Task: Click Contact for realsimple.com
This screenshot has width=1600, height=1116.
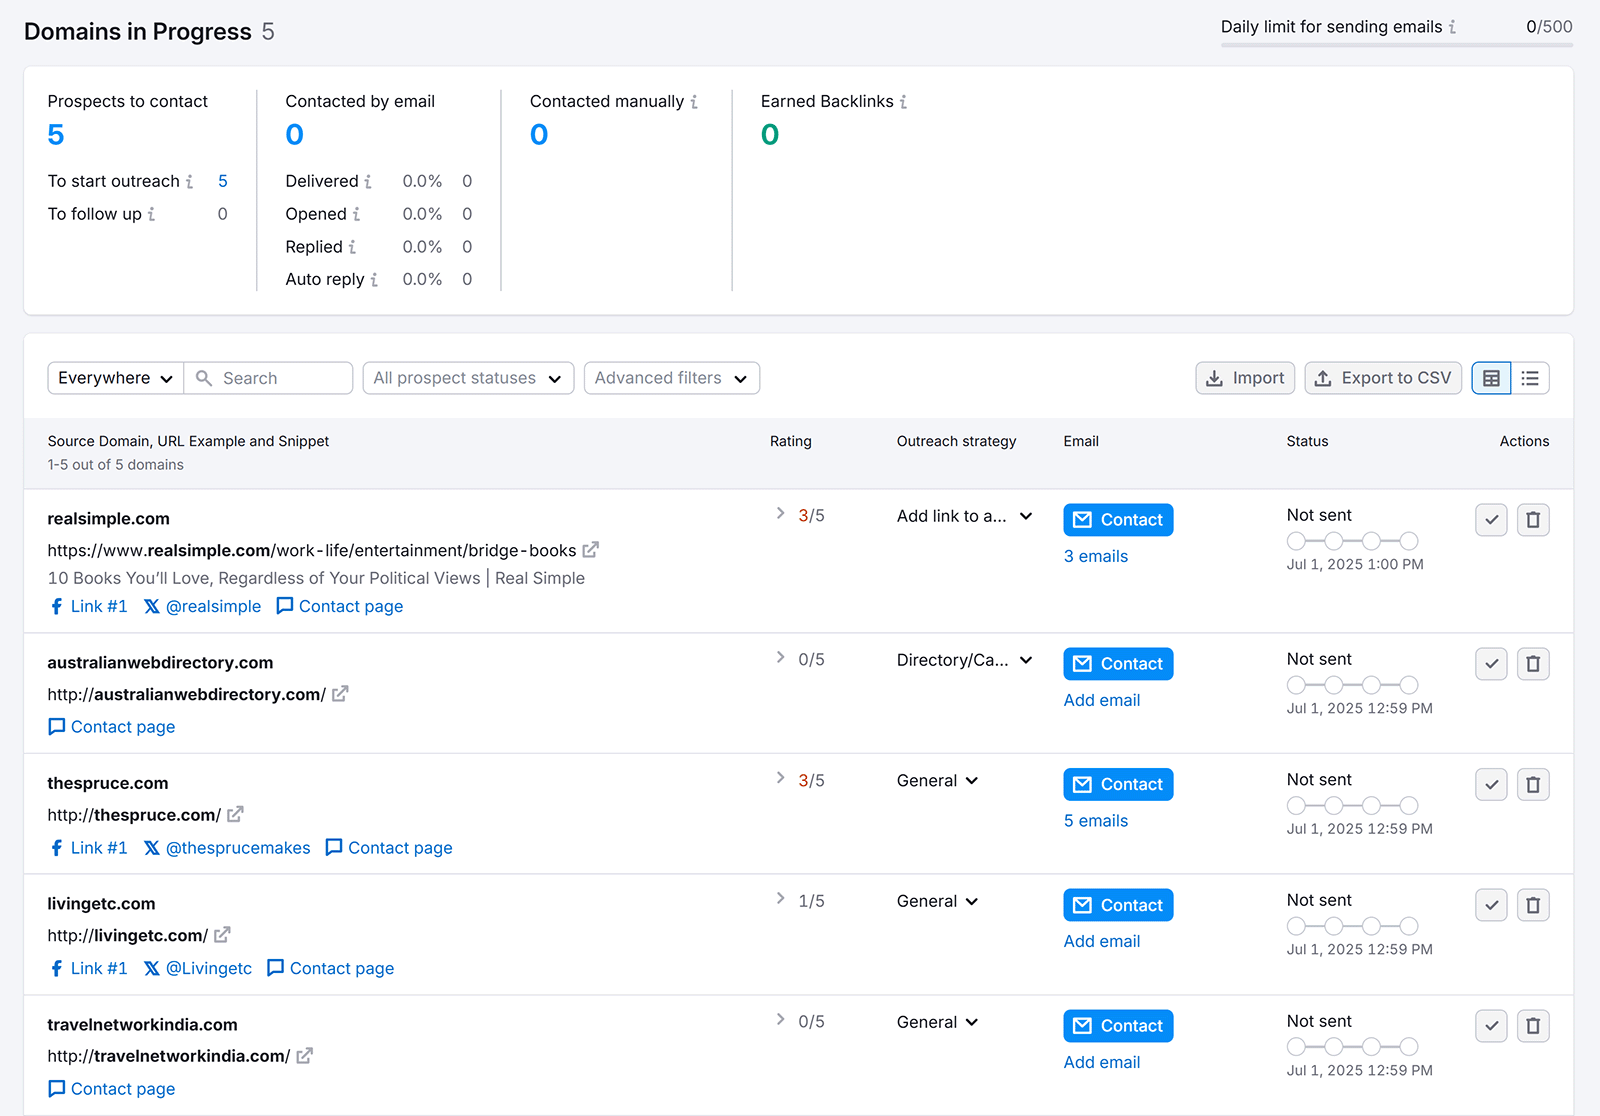Action: click(x=1117, y=519)
